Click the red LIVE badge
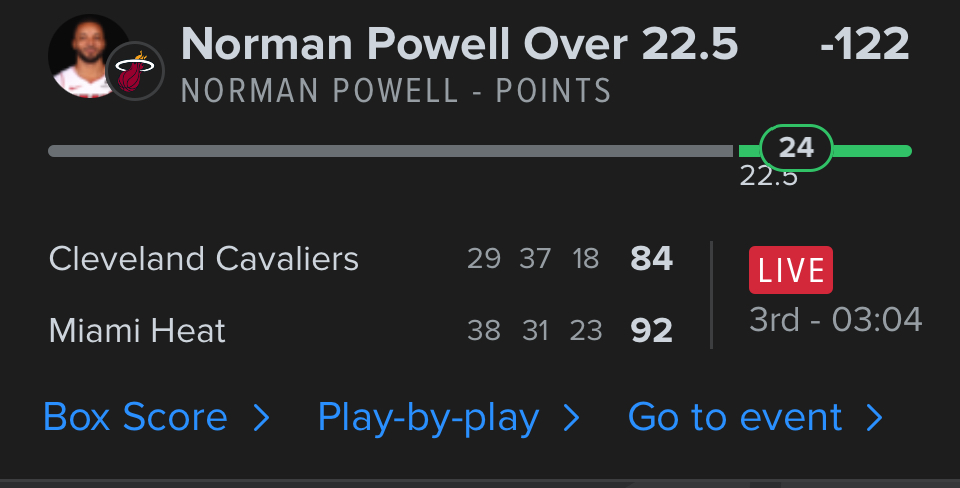960x488 pixels. pos(790,270)
